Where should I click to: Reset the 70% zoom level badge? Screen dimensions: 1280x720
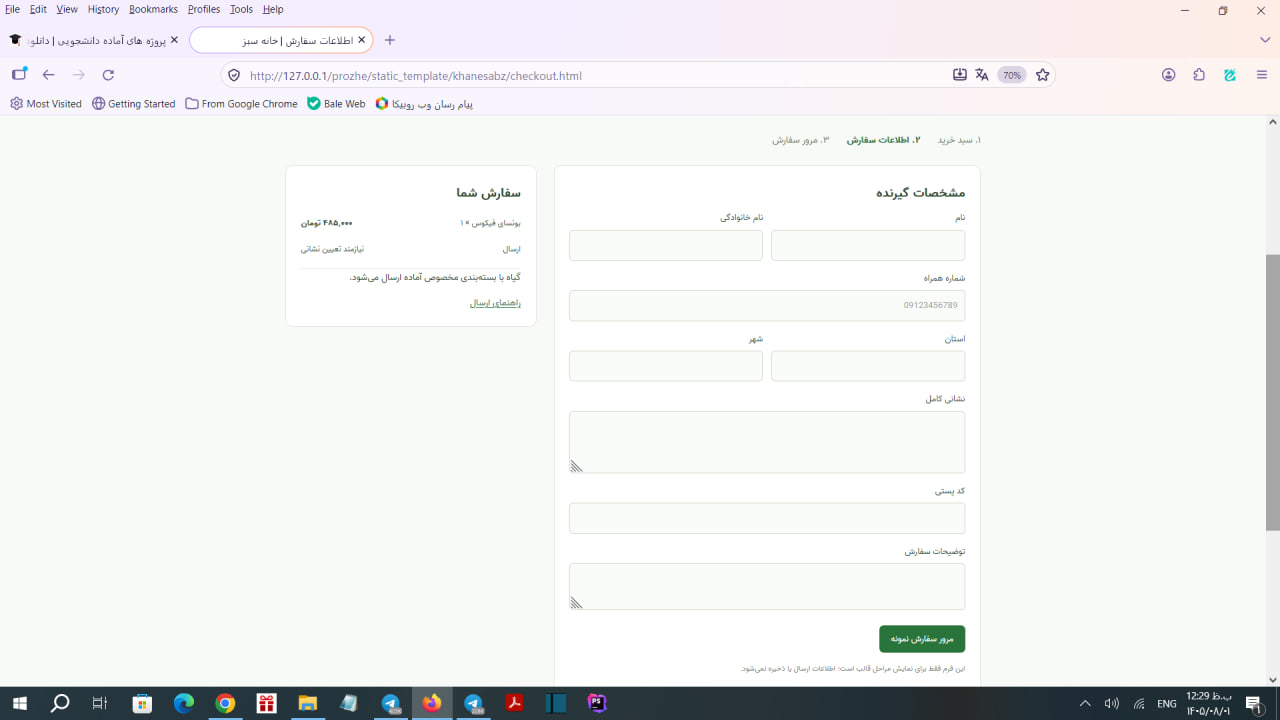pos(1012,75)
